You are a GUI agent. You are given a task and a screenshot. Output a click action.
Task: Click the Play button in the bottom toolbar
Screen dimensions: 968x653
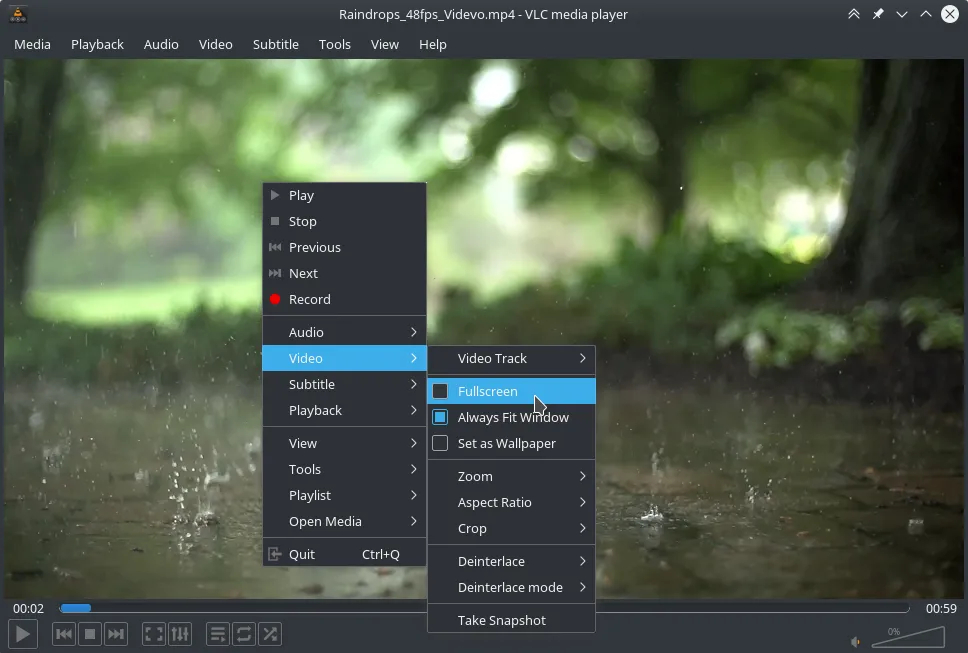coord(22,633)
